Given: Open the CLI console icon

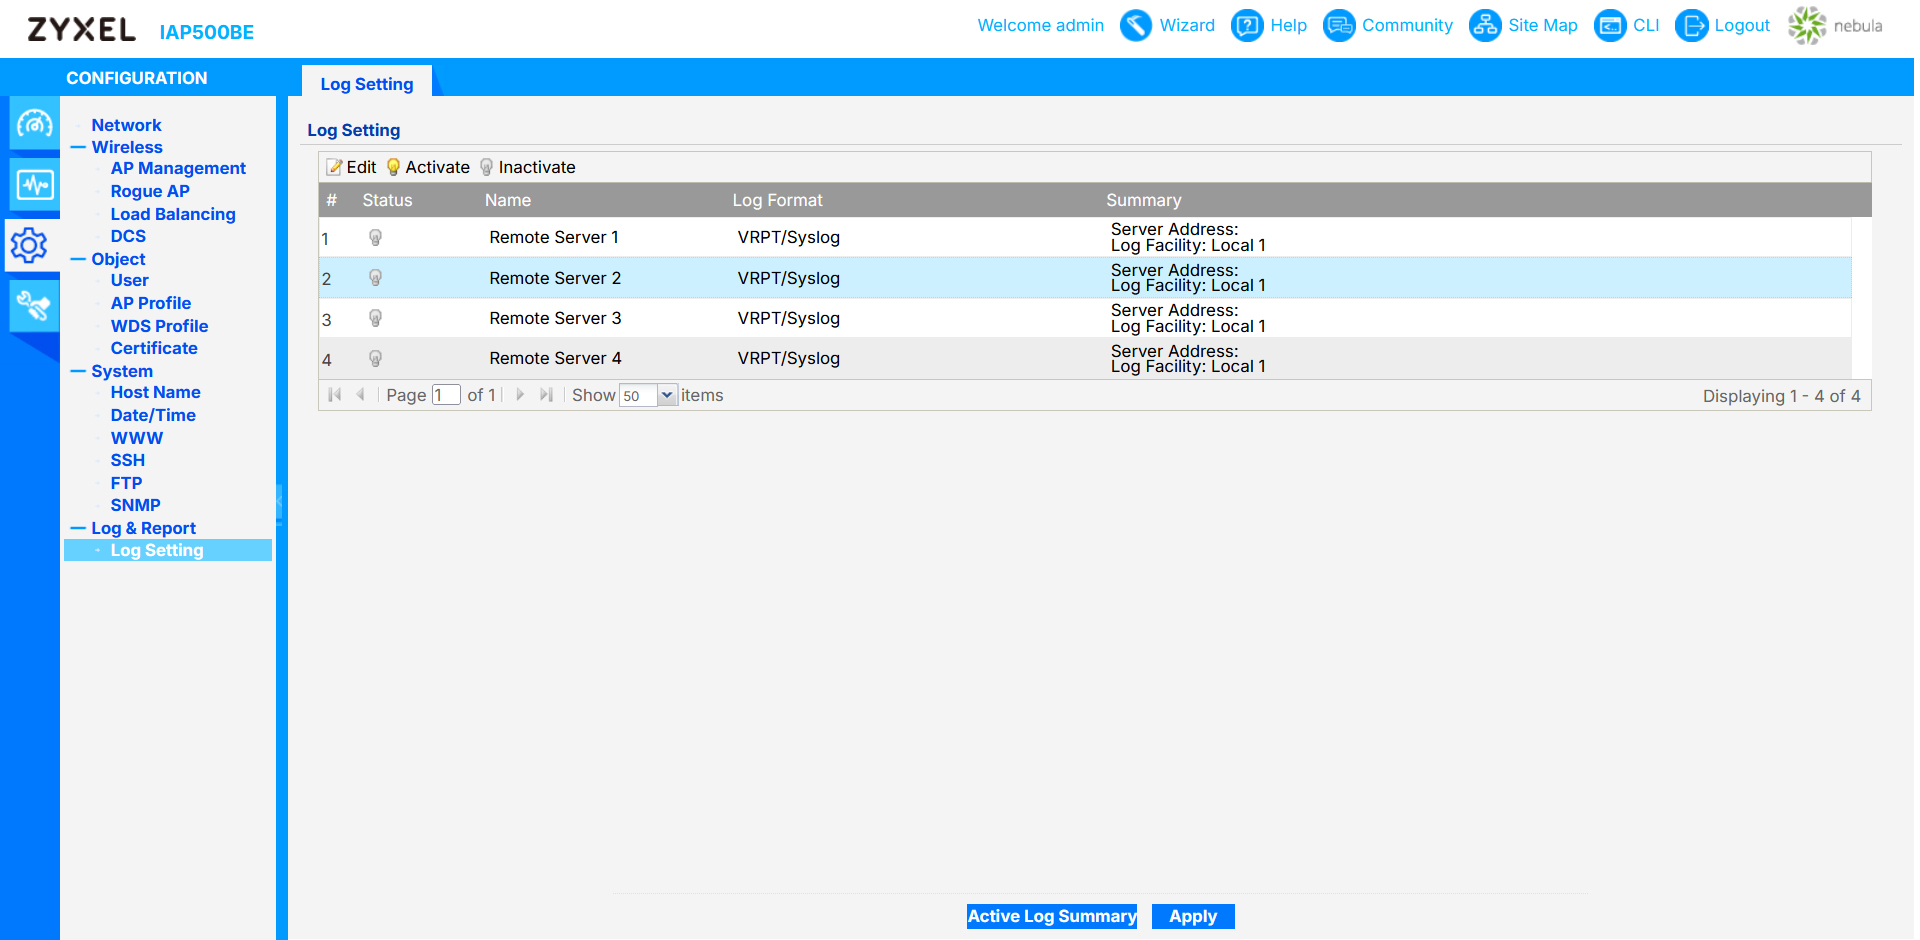Looking at the screenshot, I should point(1609,26).
